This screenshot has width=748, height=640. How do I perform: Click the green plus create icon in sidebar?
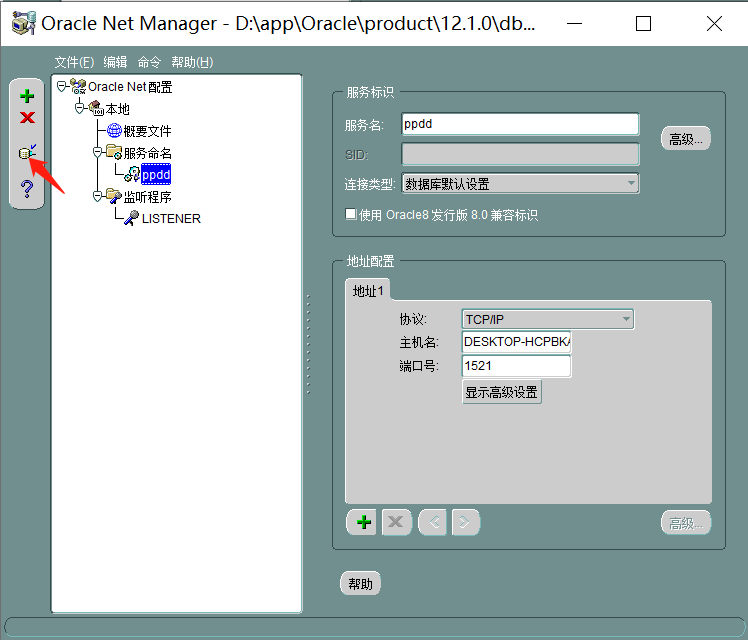pos(27,96)
